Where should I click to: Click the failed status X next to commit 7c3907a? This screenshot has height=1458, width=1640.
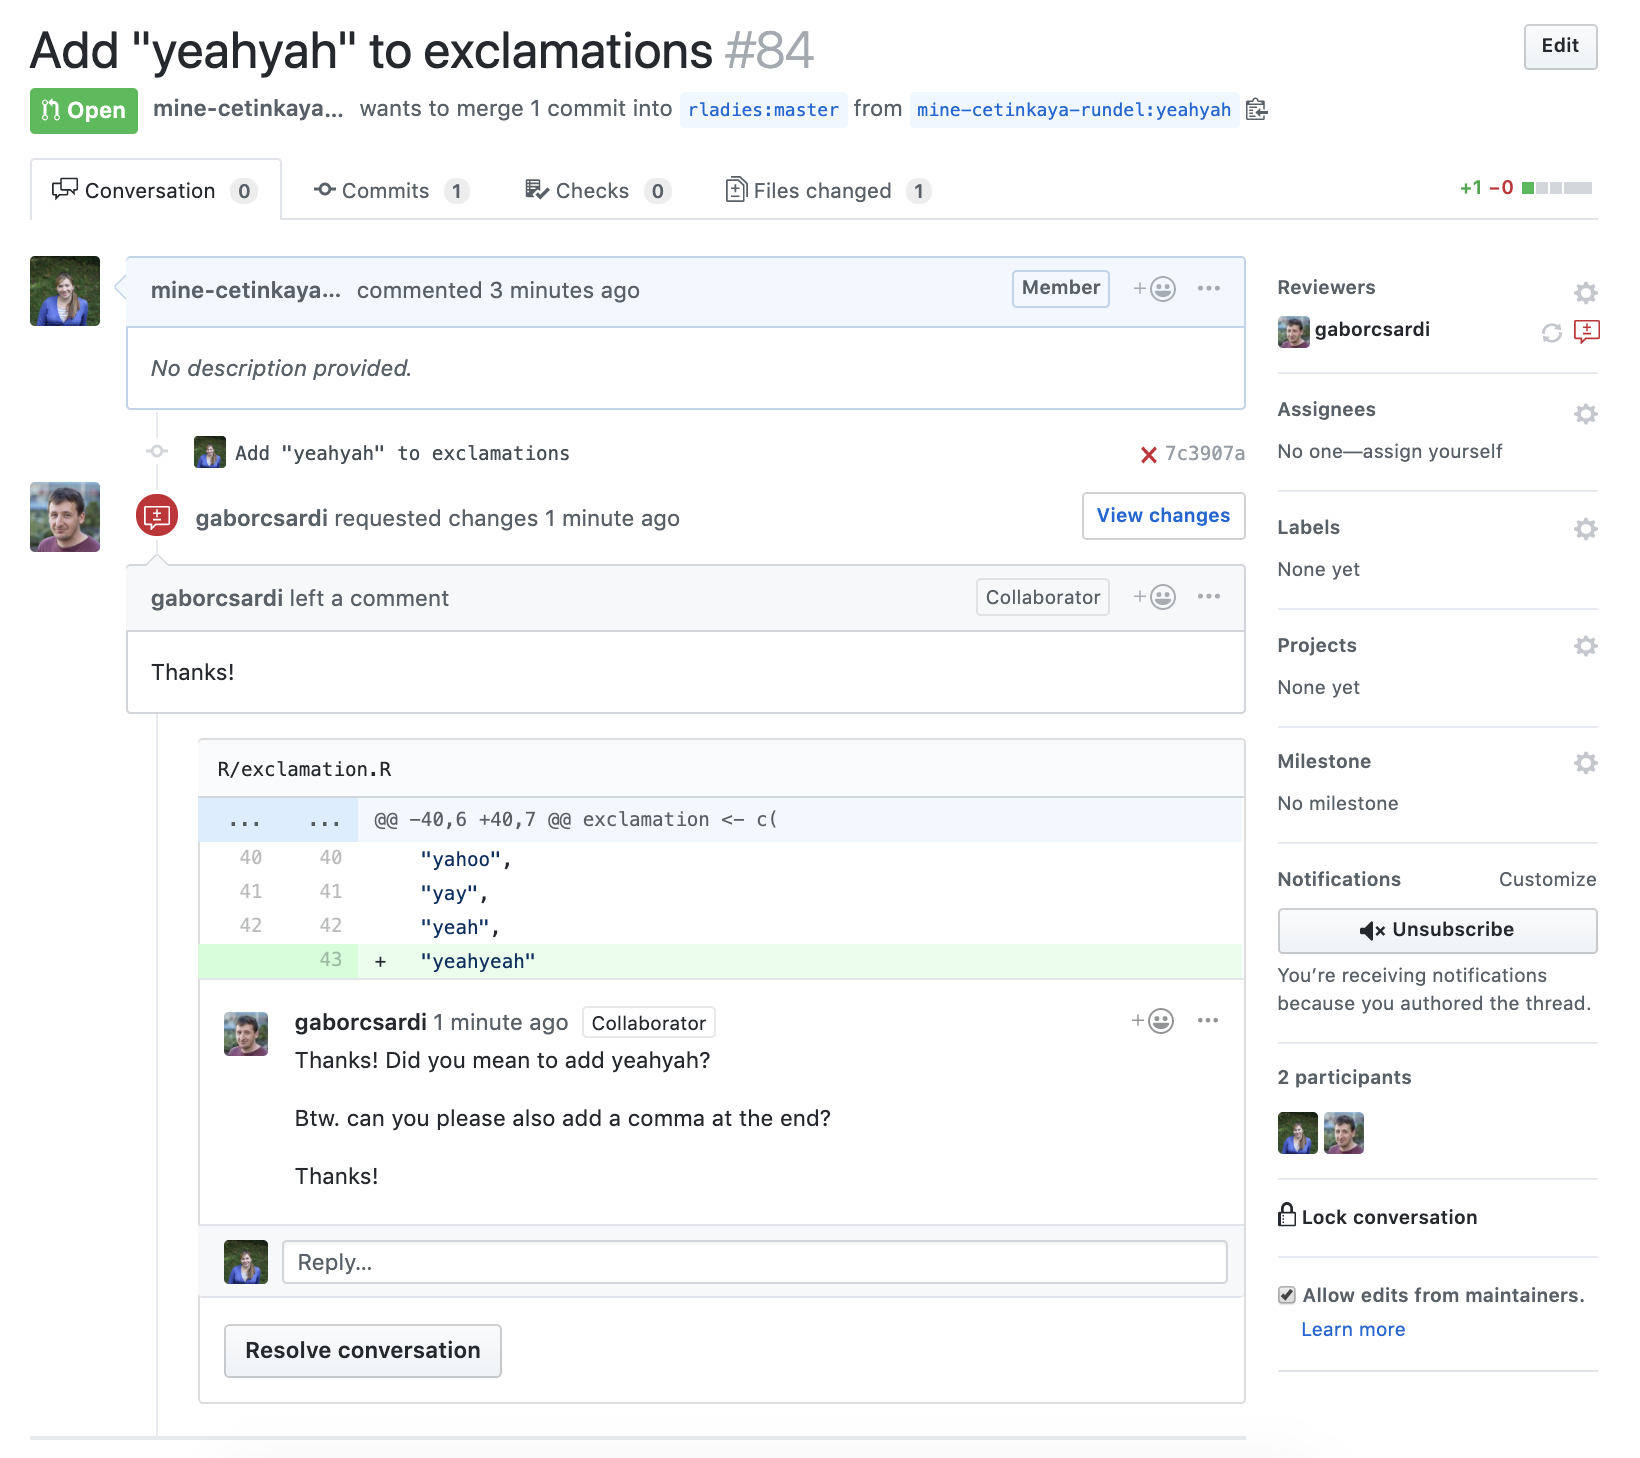[1149, 455]
